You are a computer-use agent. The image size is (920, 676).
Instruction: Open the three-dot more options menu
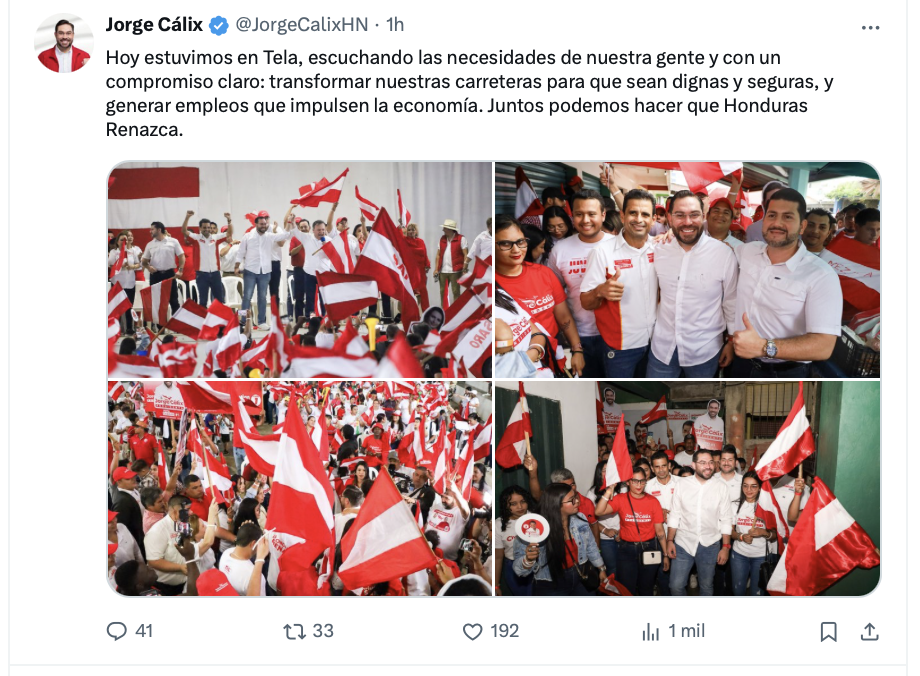tap(870, 28)
